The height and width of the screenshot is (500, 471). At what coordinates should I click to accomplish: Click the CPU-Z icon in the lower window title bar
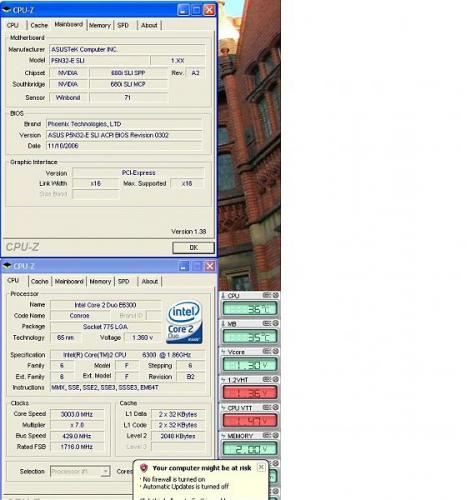(x=7, y=266)
